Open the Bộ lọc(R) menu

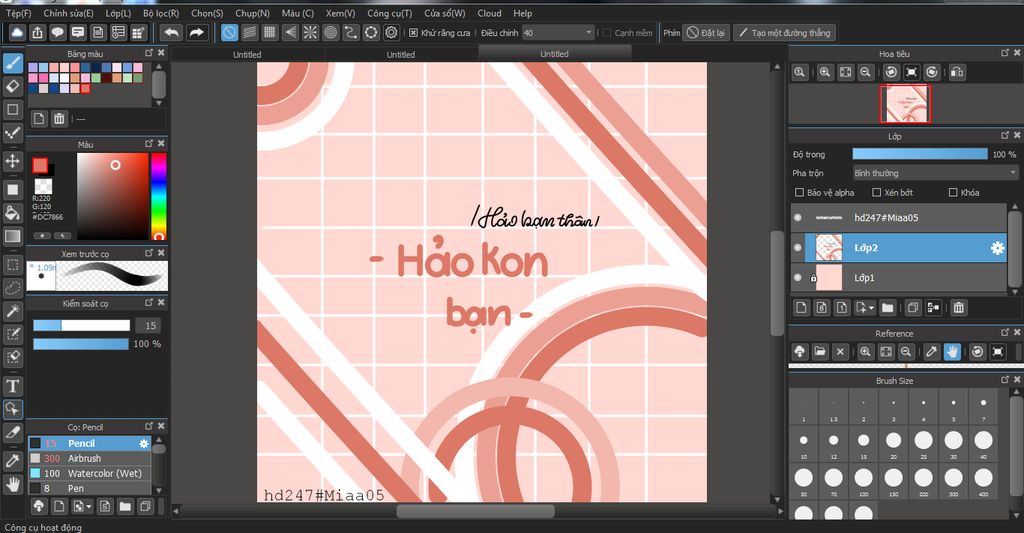tap(161, 13)
